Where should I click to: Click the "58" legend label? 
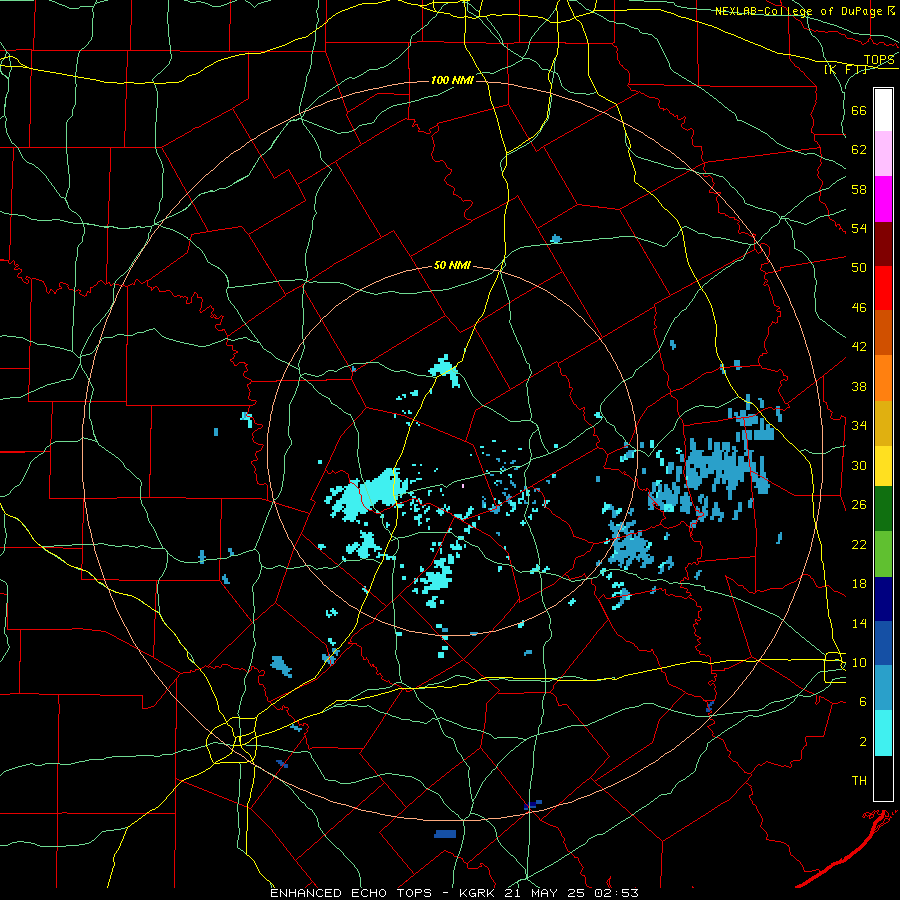(x=859, y=189)
